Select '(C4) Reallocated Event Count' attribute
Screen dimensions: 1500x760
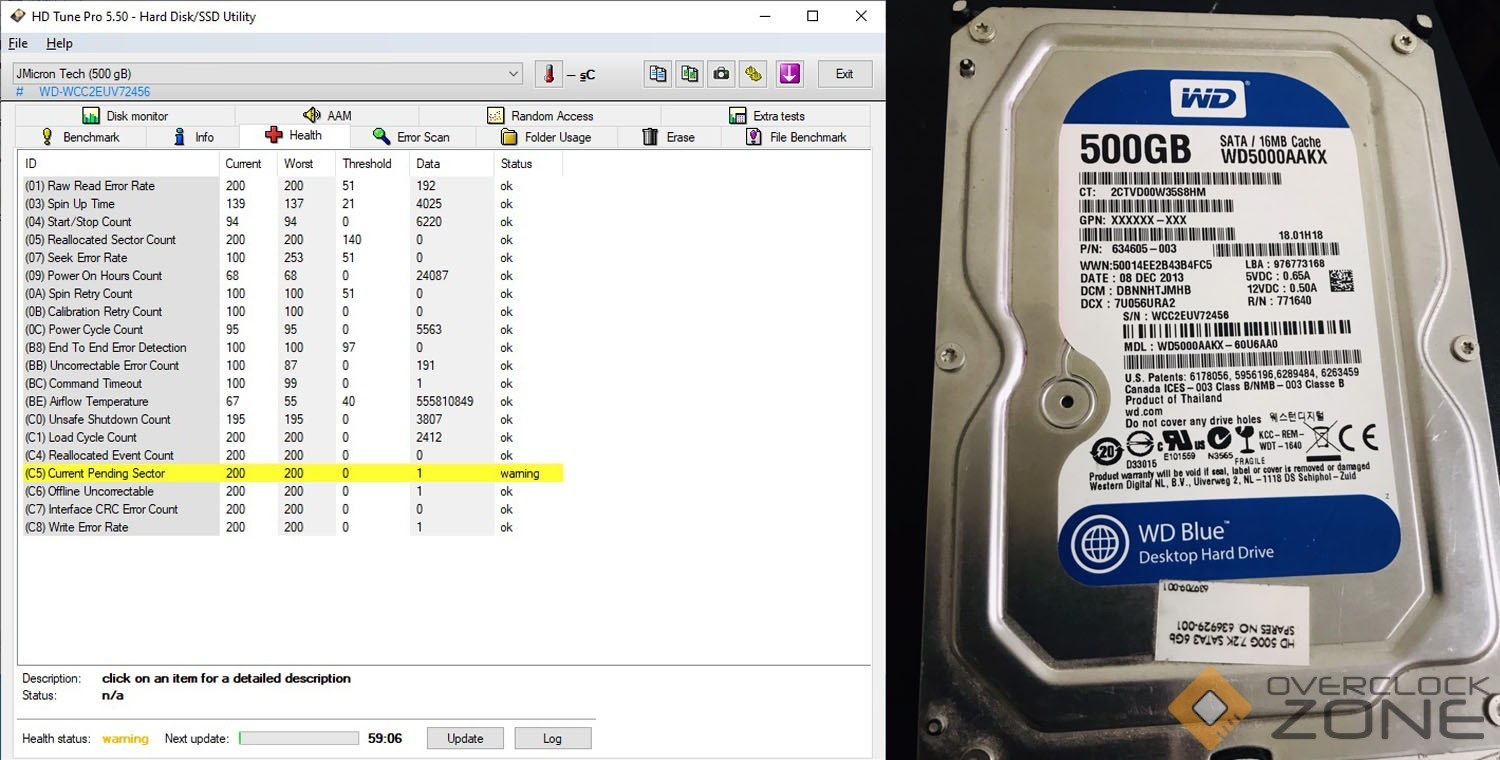click(x=292, y=456)
